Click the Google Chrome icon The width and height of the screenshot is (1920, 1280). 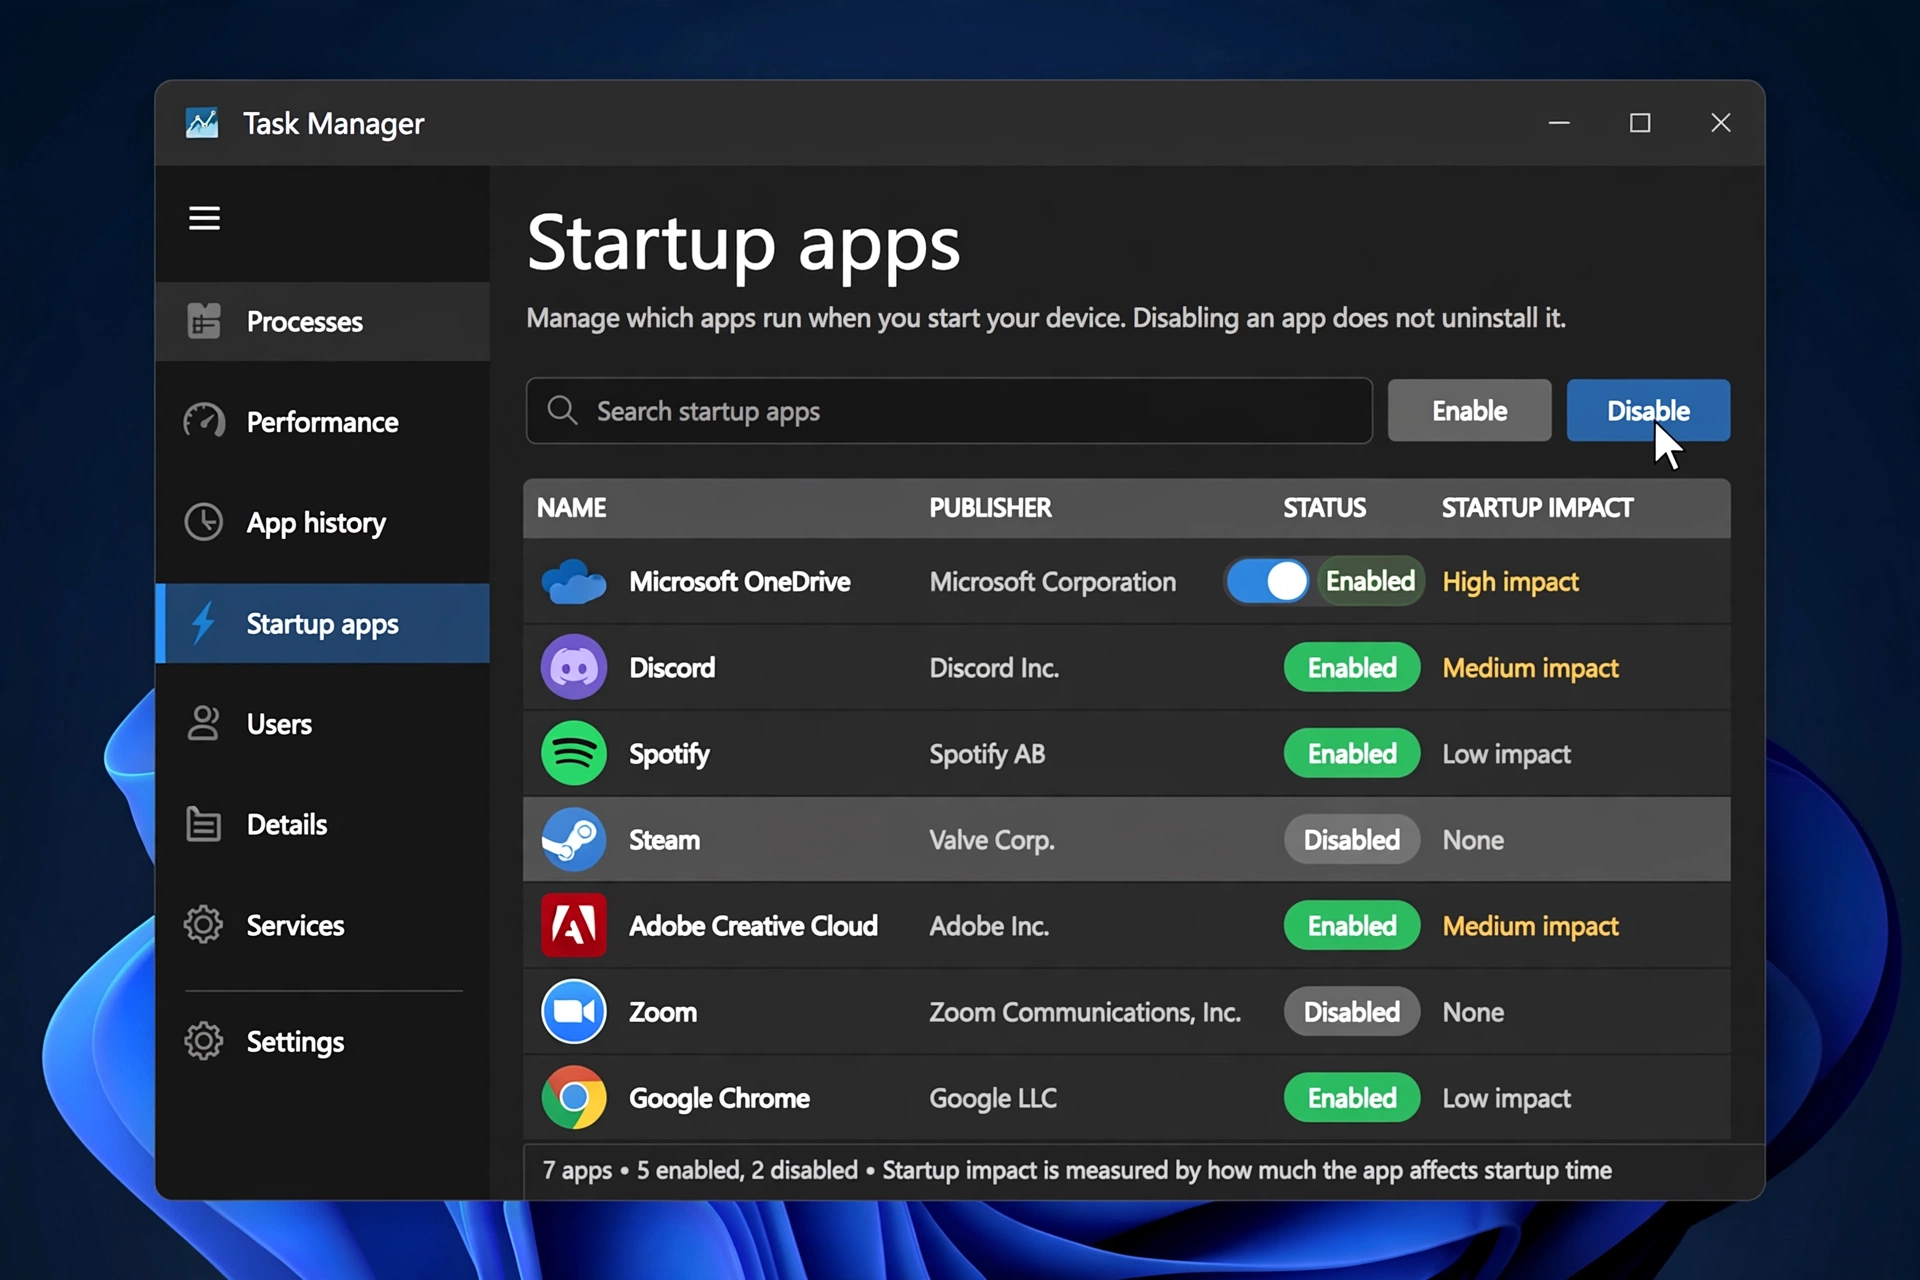point(574,1097)
